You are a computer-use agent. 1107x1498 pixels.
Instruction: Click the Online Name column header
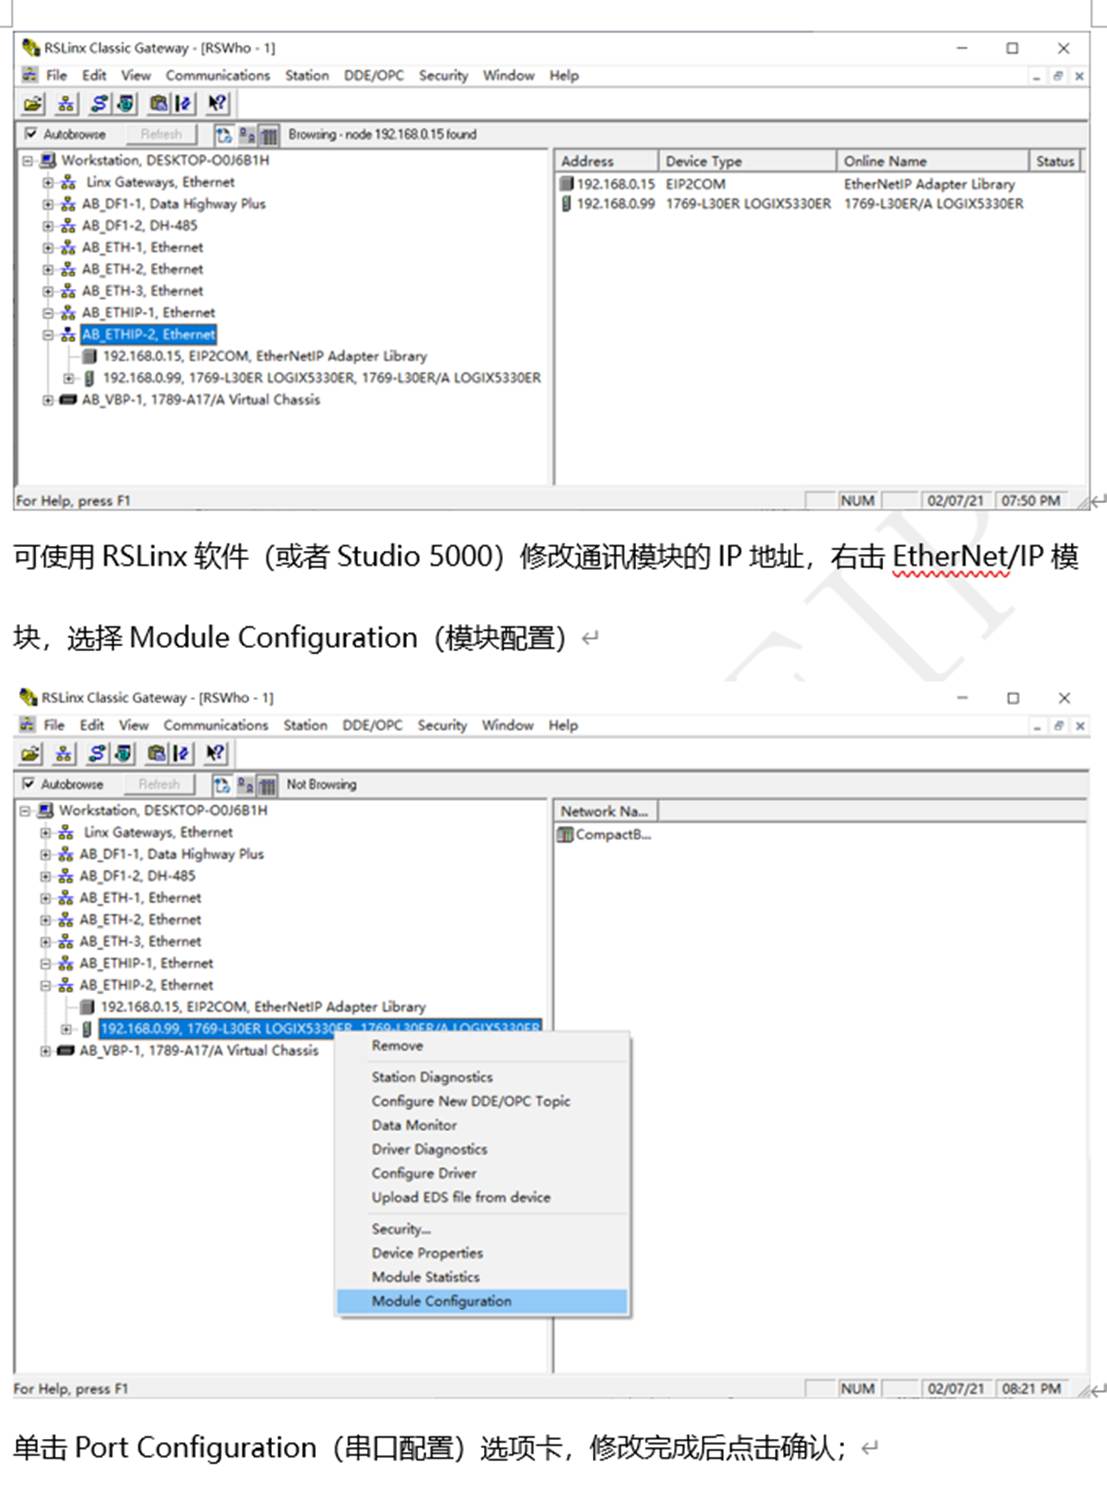click(x=933, y=161)
